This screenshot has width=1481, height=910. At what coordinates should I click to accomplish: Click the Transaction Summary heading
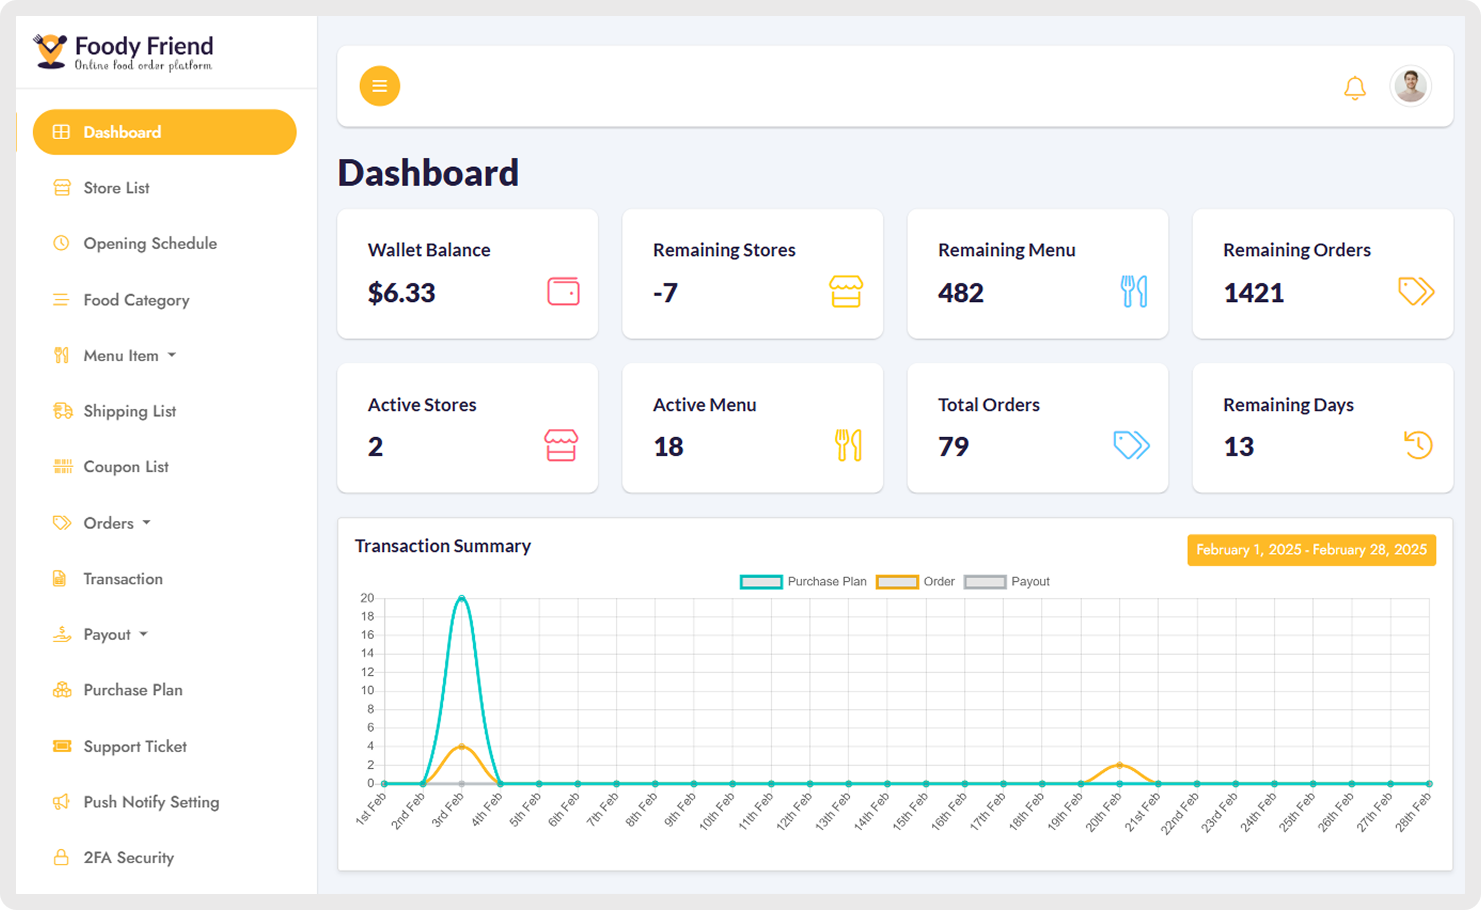coord(443,546)
